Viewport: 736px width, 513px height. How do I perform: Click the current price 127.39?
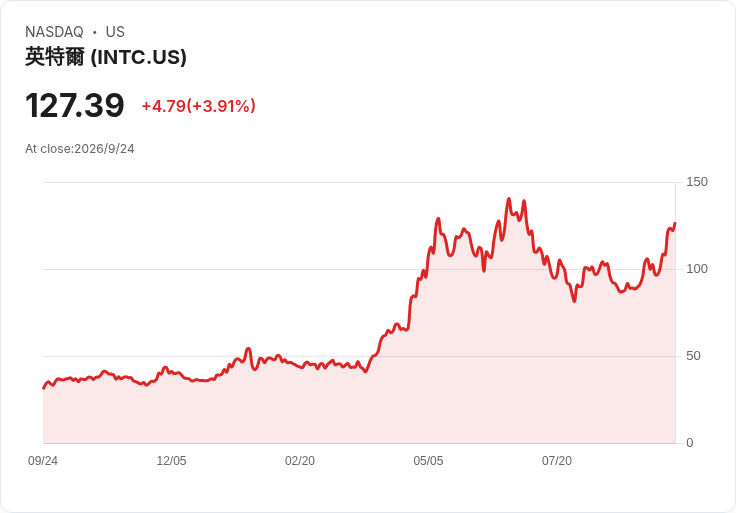[75, 105]
